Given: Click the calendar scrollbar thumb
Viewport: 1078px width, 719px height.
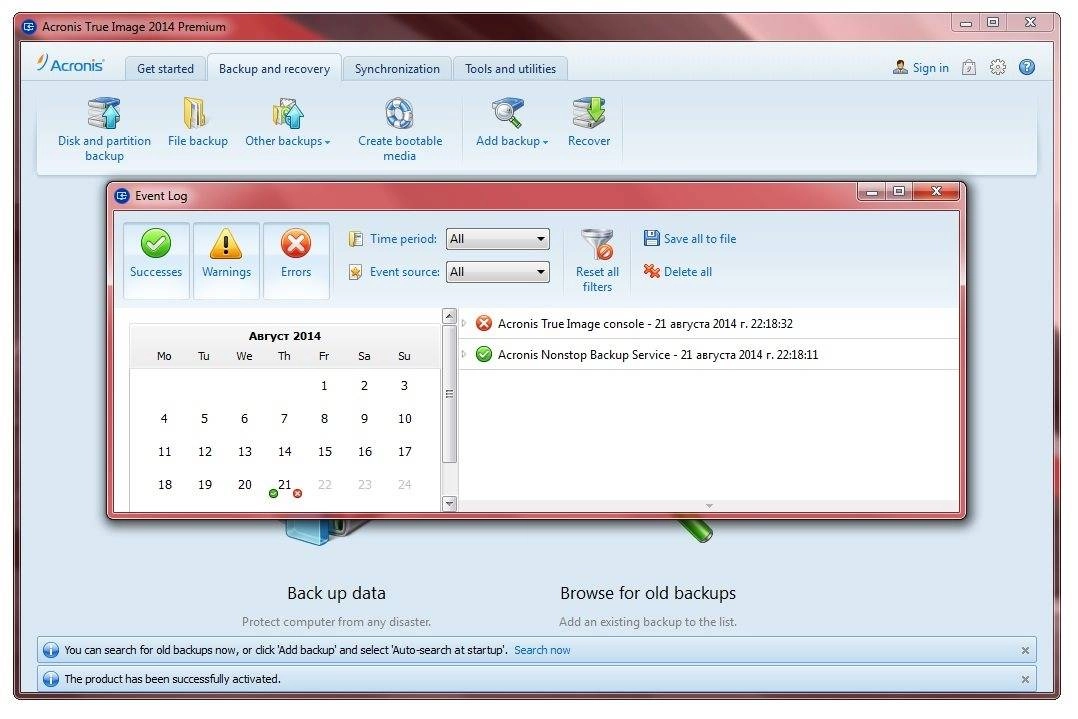Looking at the screenshot, I should pos(449,395).
